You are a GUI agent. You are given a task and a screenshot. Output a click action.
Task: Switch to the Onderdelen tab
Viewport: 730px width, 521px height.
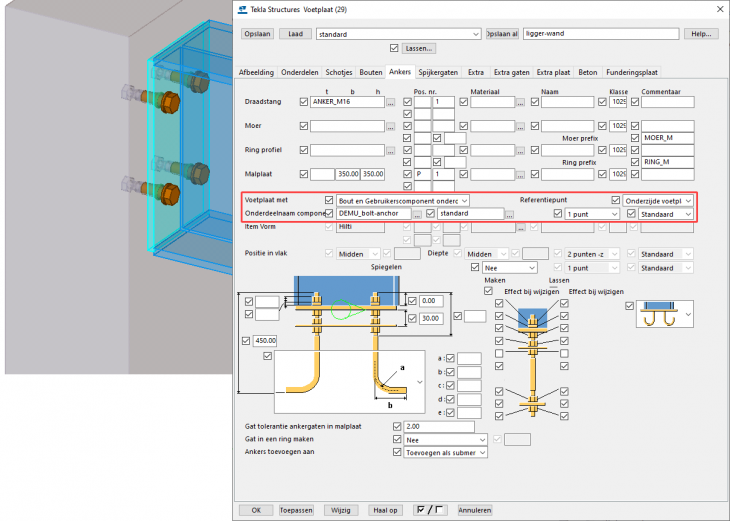tap(299, 72)
